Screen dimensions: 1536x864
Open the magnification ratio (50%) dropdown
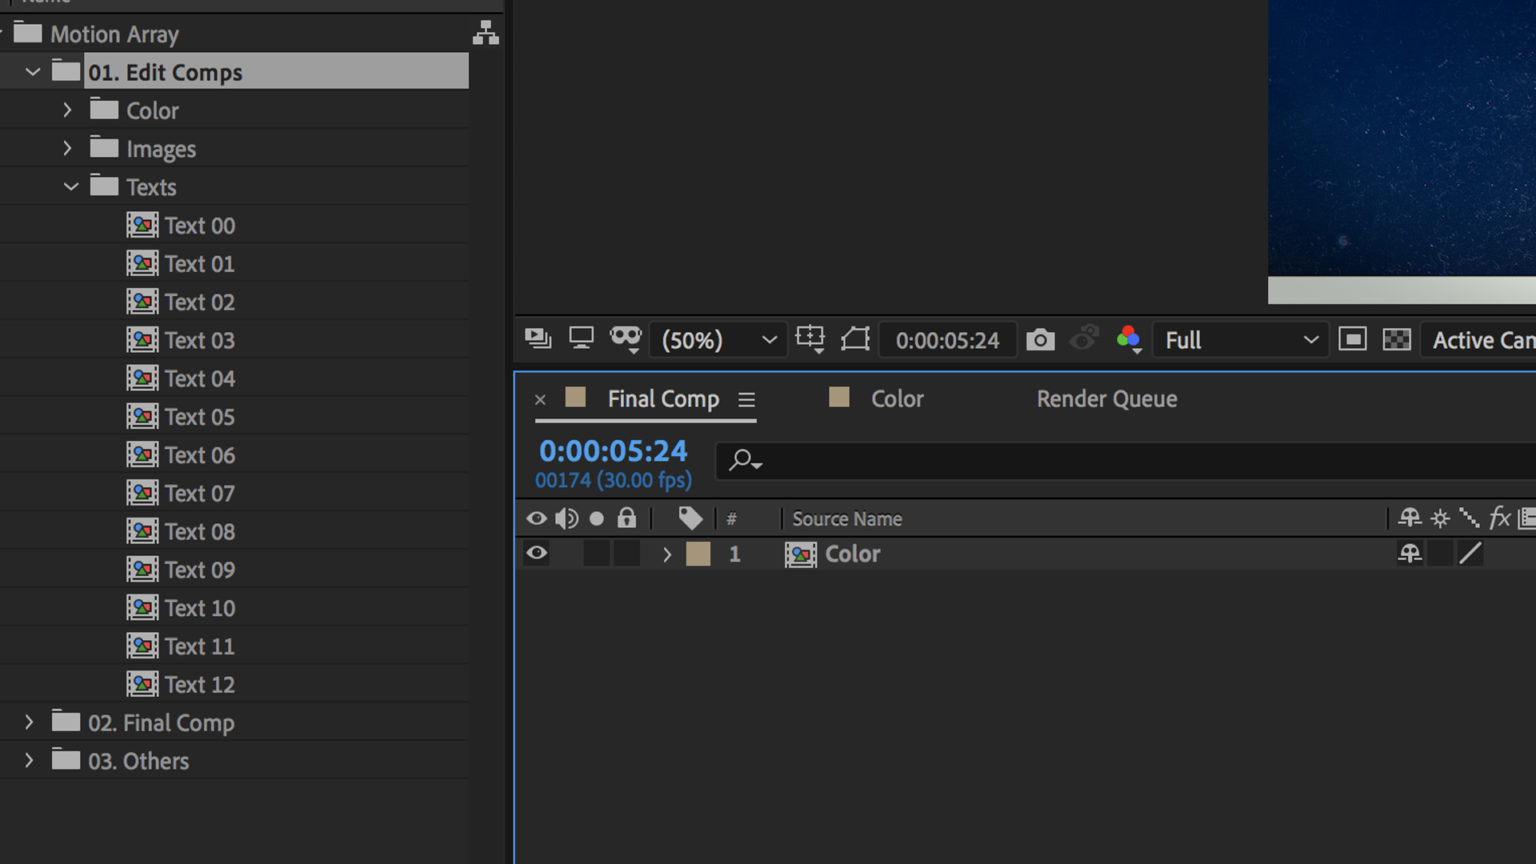tap(718, 340)
